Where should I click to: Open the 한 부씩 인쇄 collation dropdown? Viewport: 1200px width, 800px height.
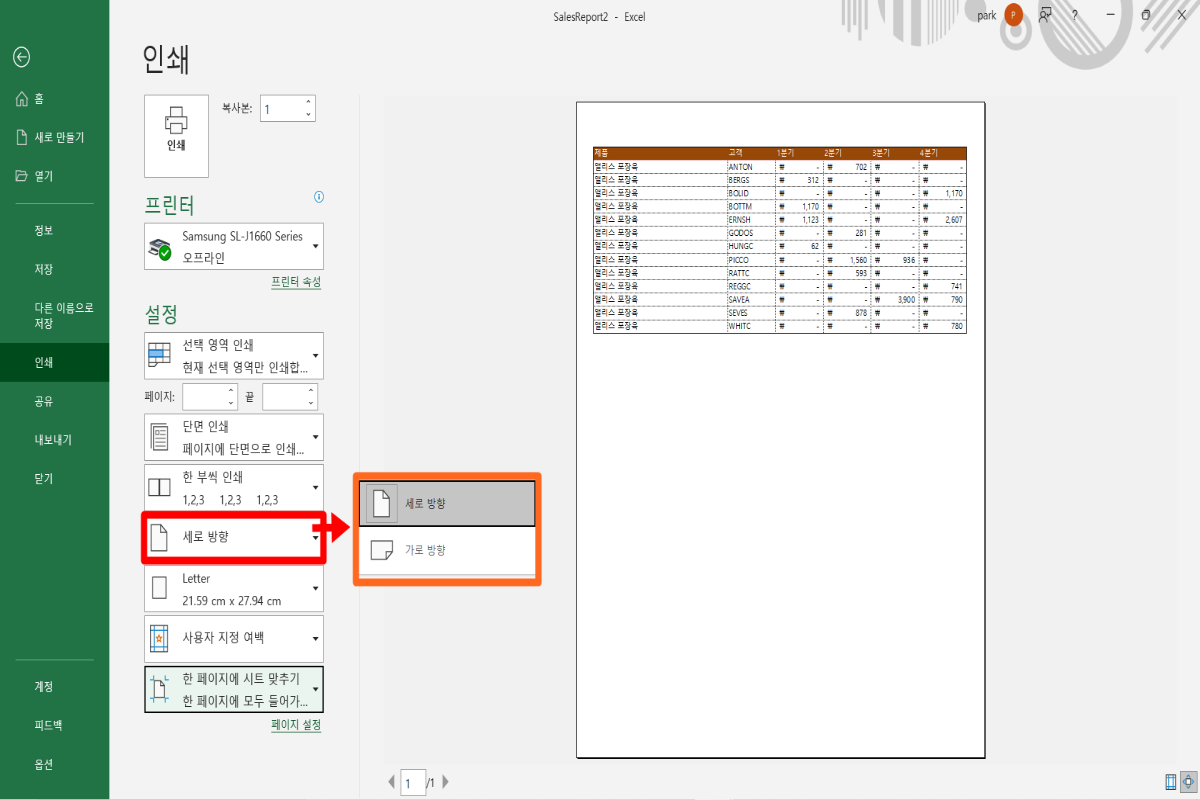[x=234, y=487]
